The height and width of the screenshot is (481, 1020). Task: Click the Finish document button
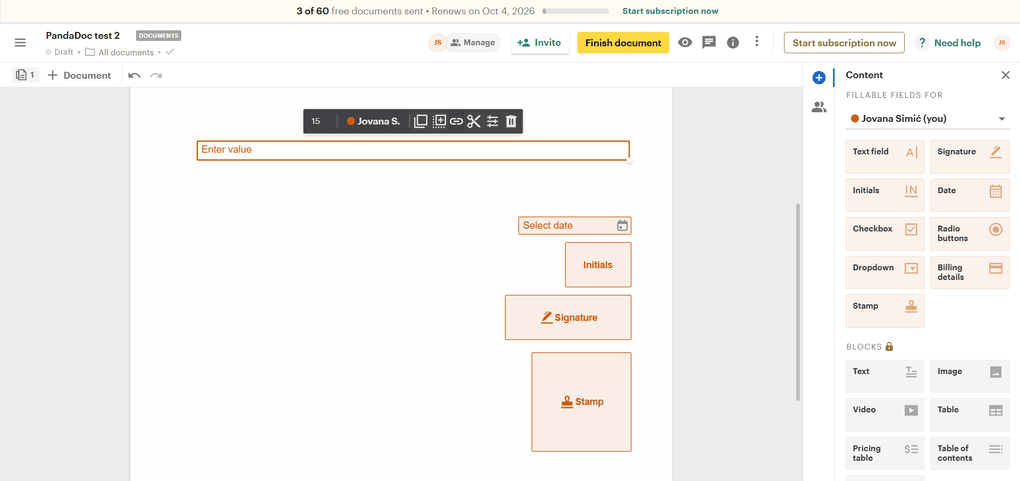tap(622, 43)
